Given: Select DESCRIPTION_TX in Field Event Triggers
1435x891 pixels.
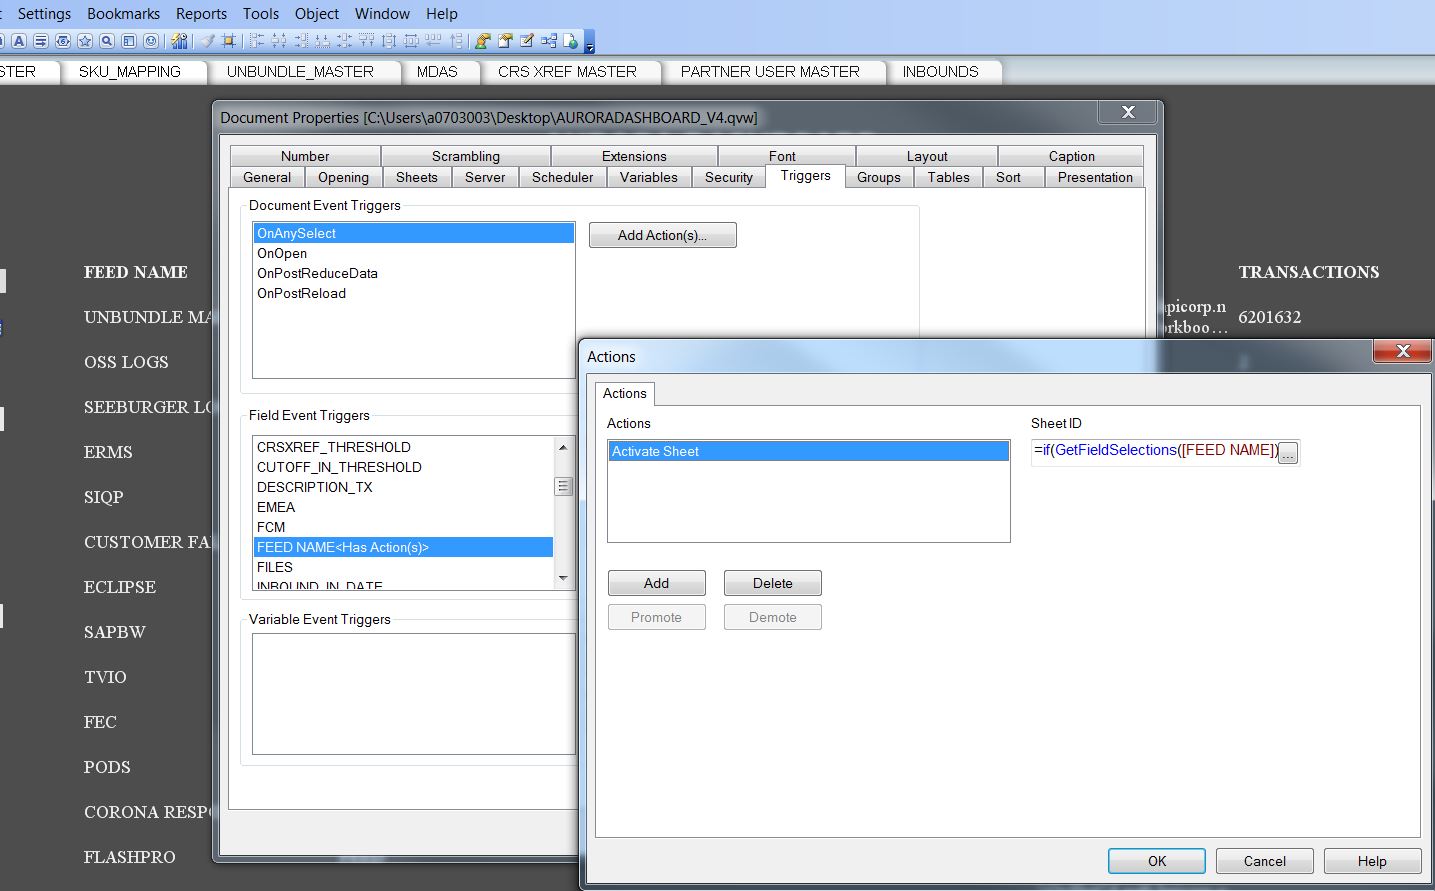Looking at the screenshot, I should coord(404,487).
